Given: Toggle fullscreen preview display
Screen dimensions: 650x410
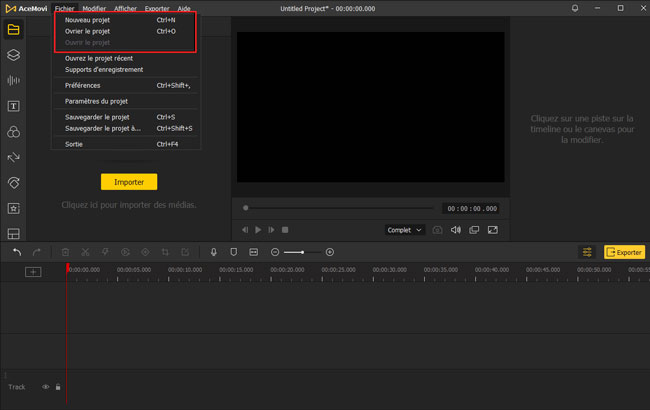Looking at the screenshot, I should (x=492, y=230).
